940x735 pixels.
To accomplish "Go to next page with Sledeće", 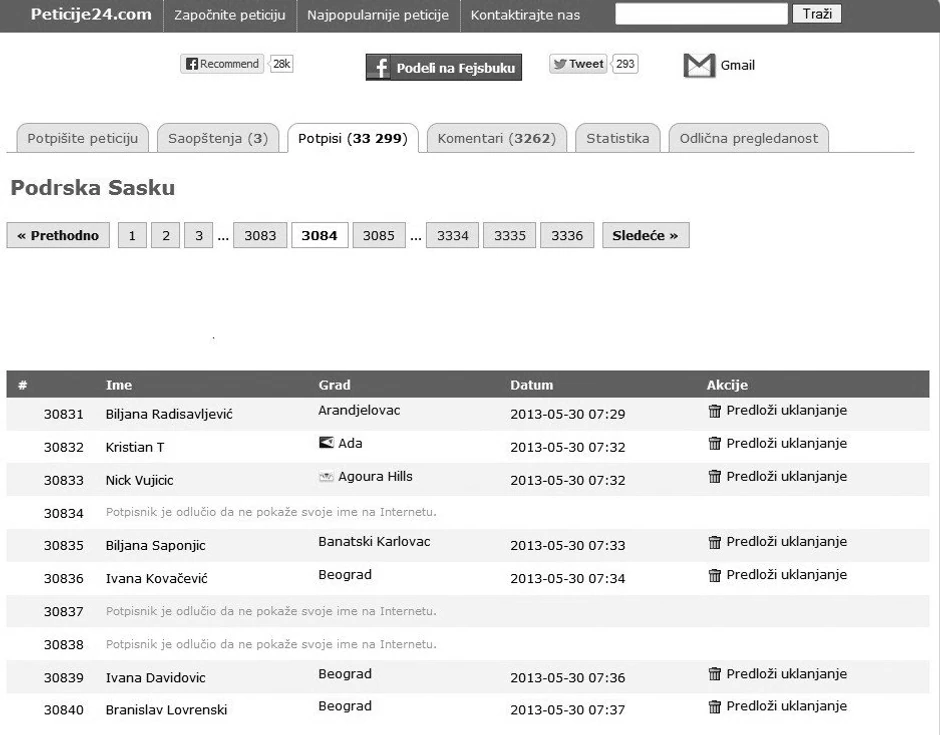I will coord(646,235).
